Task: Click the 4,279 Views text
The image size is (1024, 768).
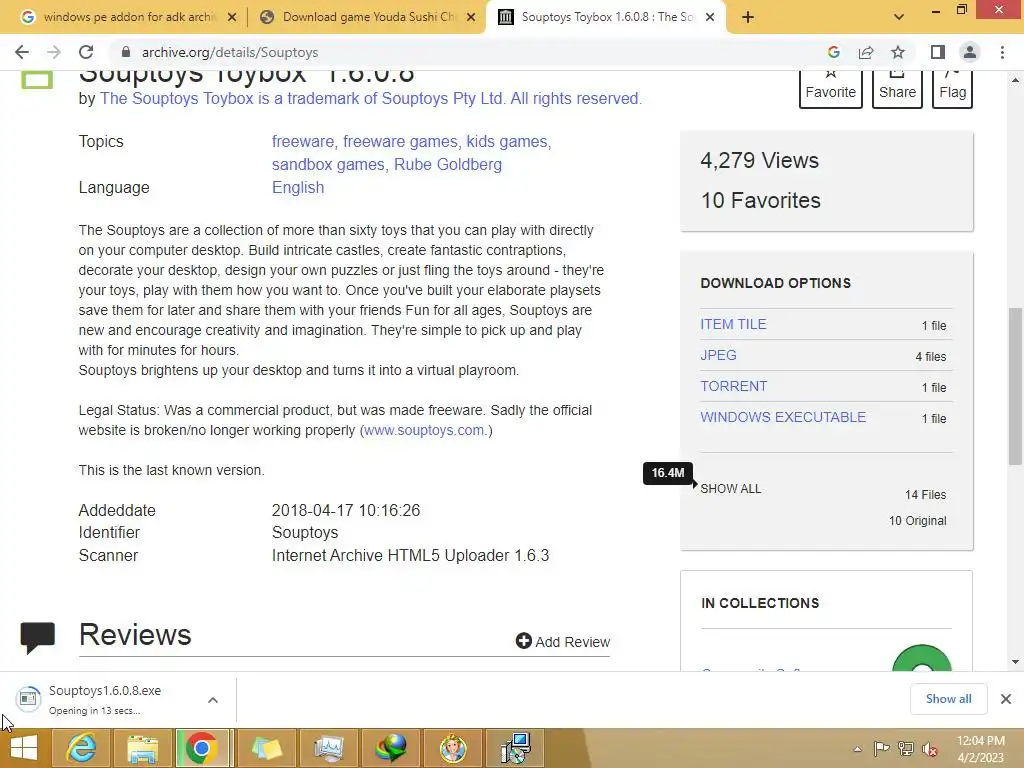Action: tap(760, 161)
